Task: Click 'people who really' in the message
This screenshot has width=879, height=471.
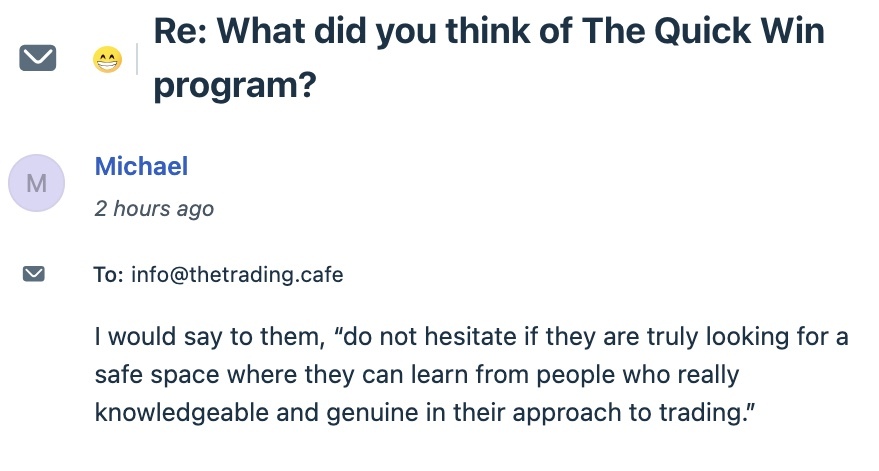Action: [638, 375]
